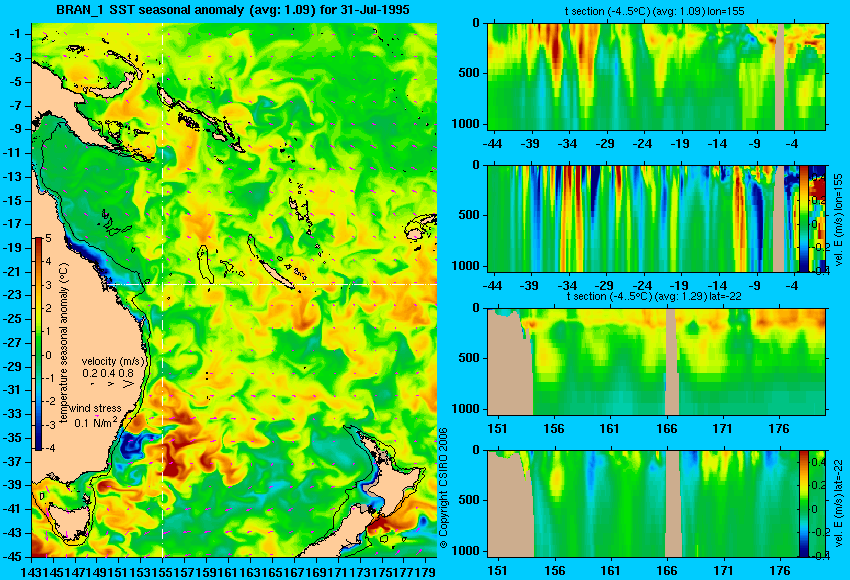Screen dimensions: 850x580
Task: Click the 't section' lat=-22 panel title
Action: 654,297
